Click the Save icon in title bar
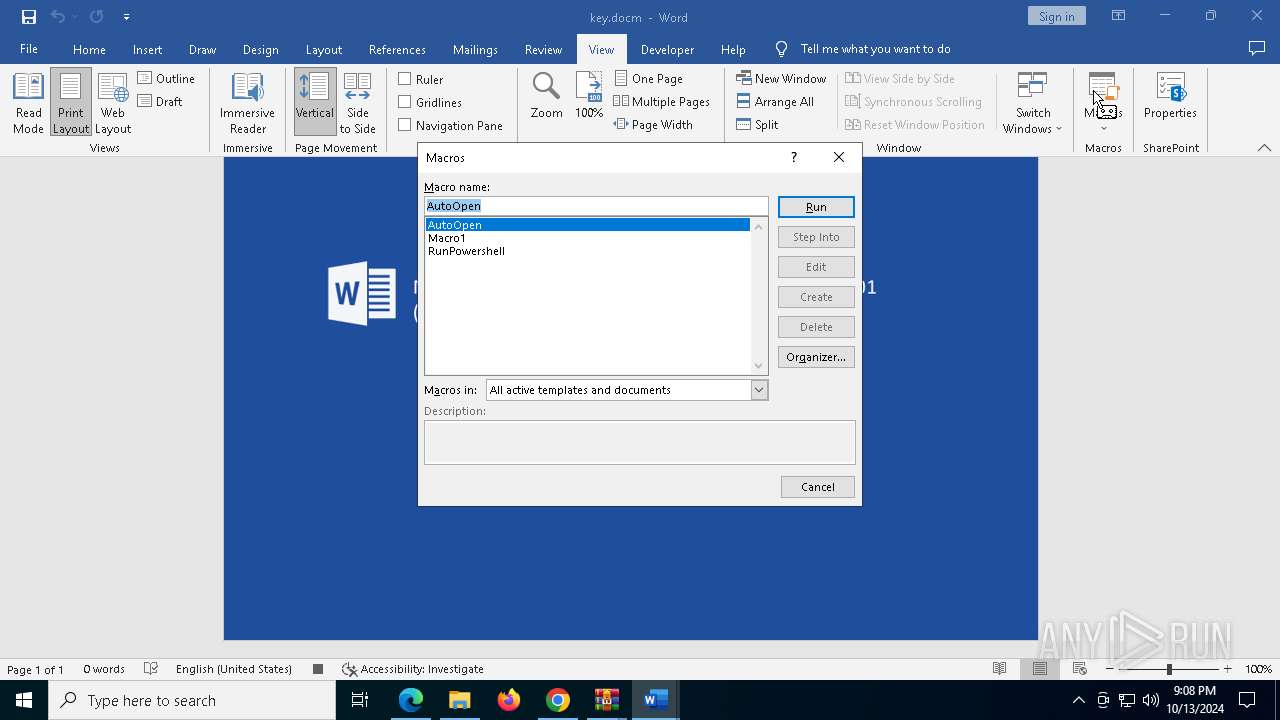1280x720 pixels. coord(29,16)
